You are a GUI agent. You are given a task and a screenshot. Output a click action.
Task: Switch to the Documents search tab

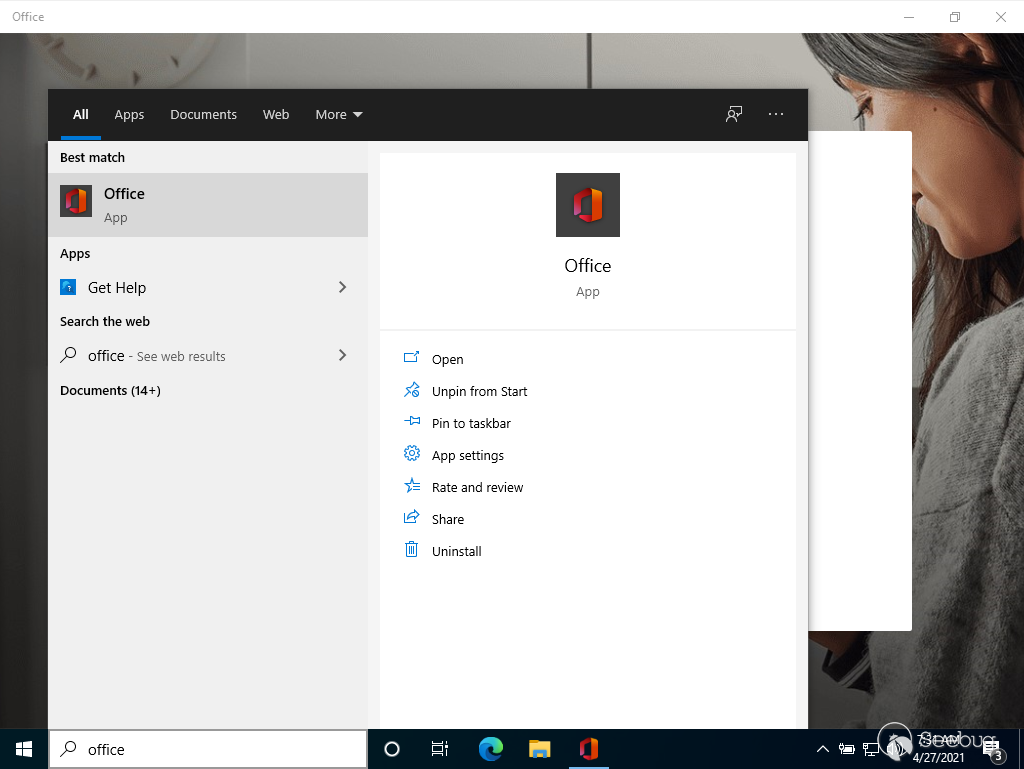(203, 115)
